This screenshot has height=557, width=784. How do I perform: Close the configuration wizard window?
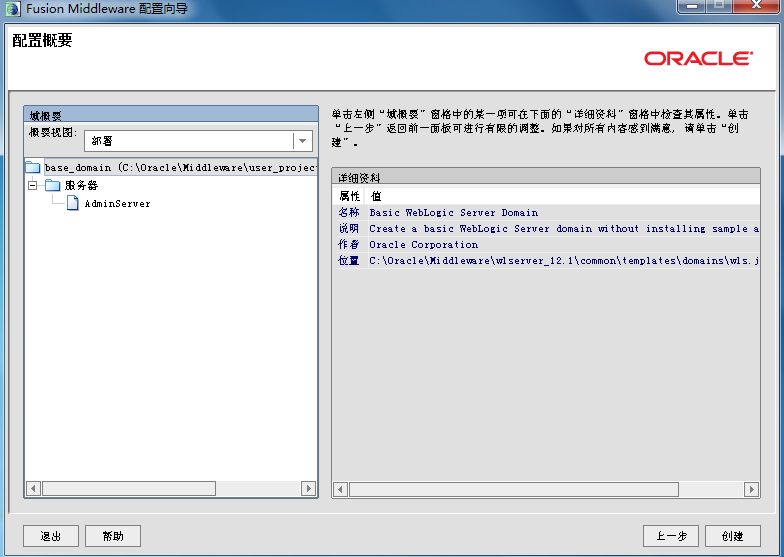point(756,6)
